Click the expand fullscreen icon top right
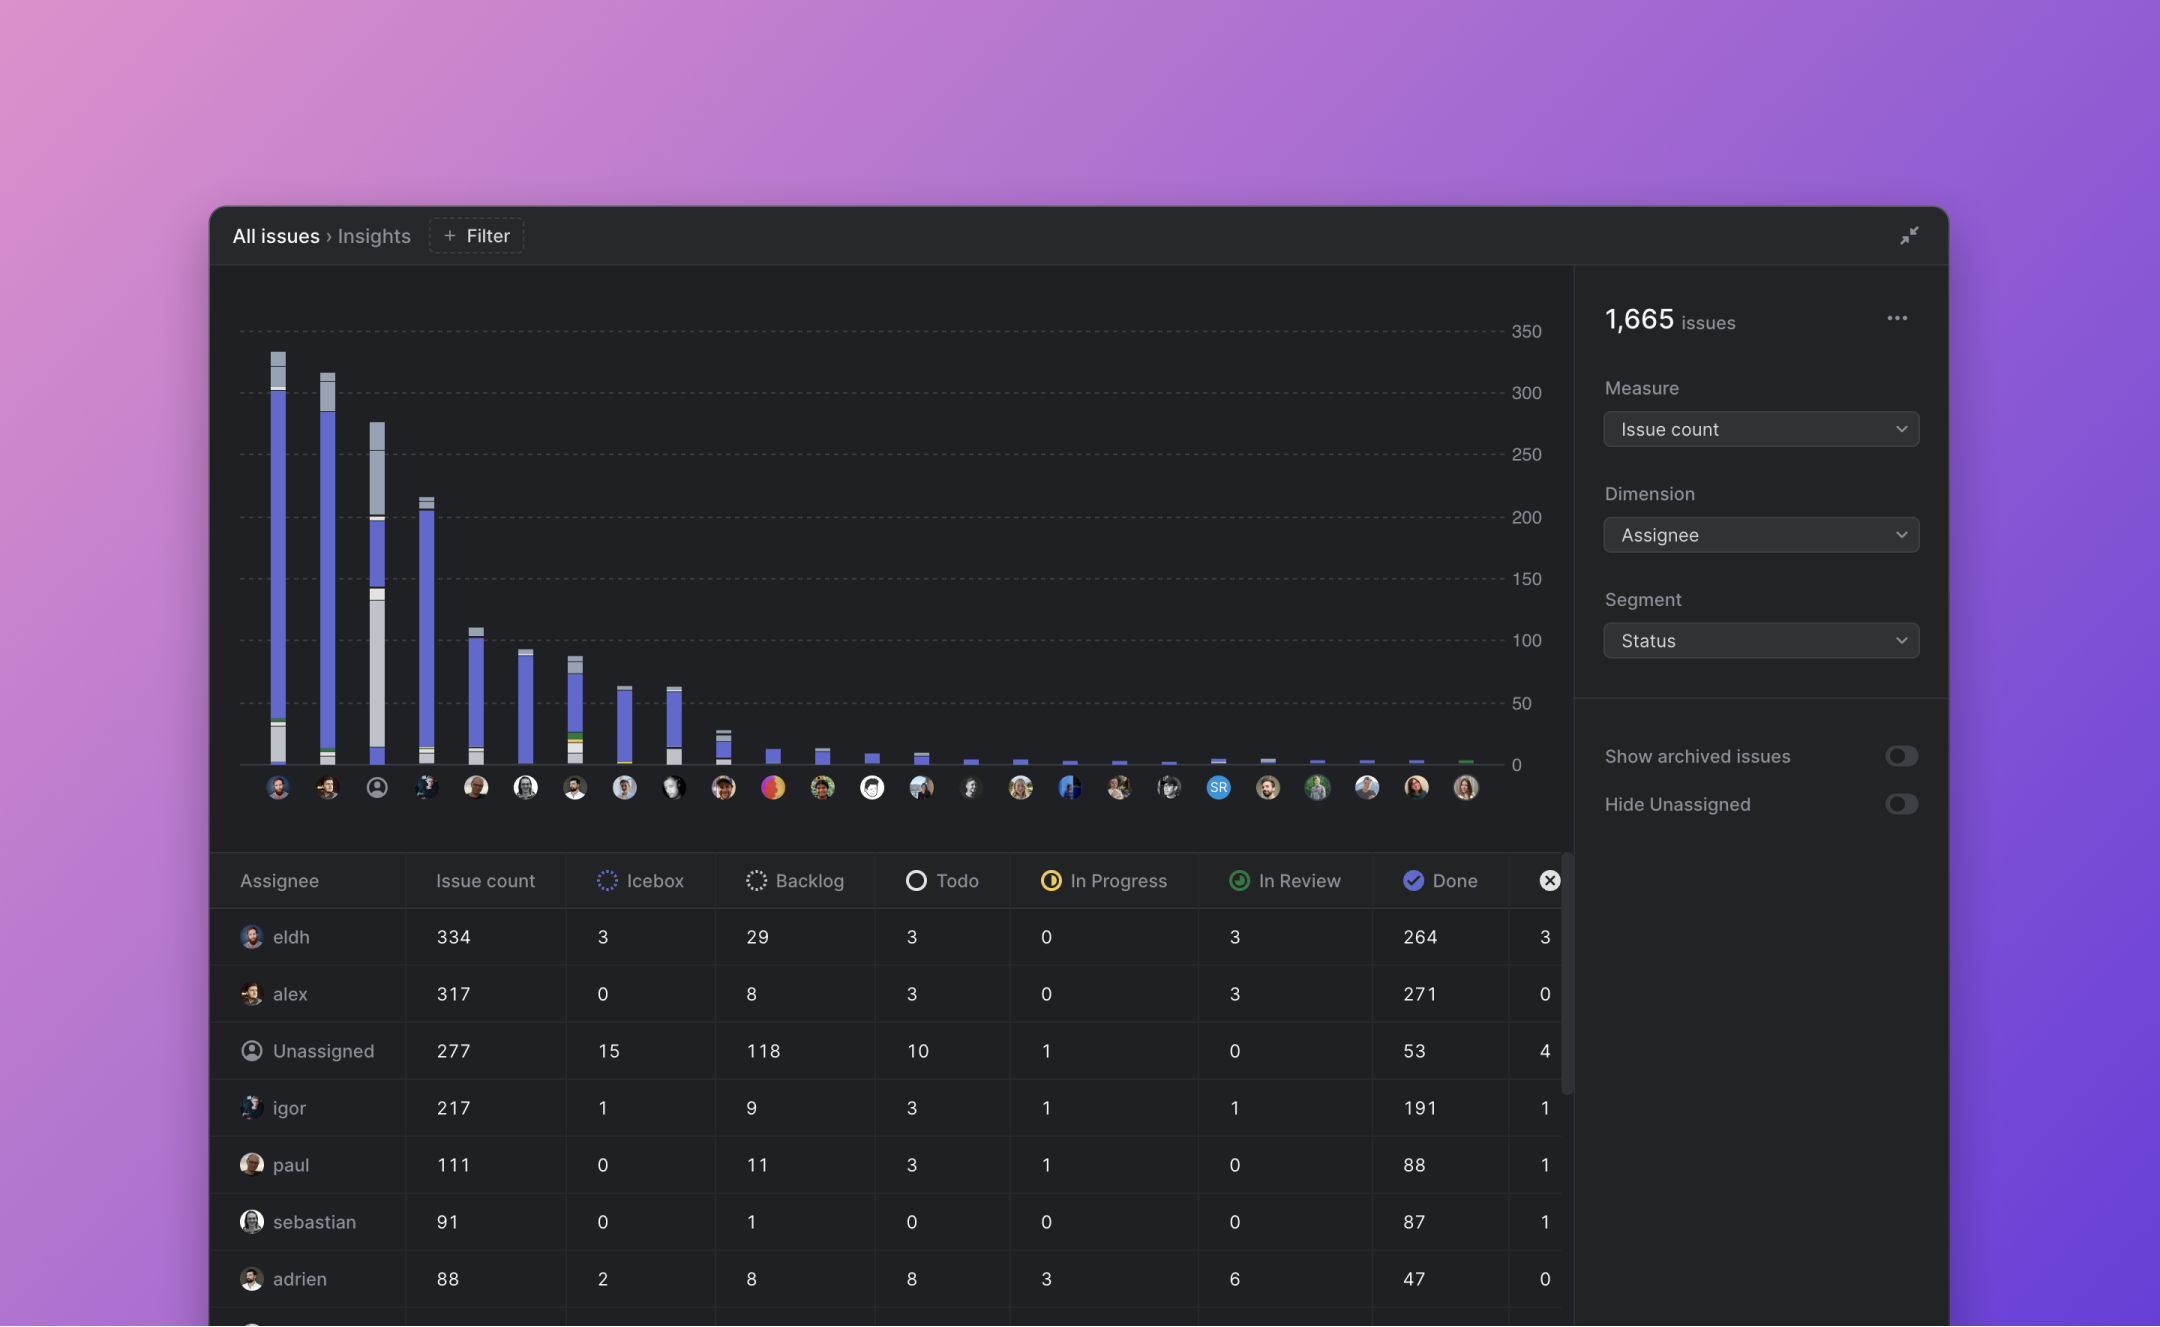 (x=1910, y=235)
